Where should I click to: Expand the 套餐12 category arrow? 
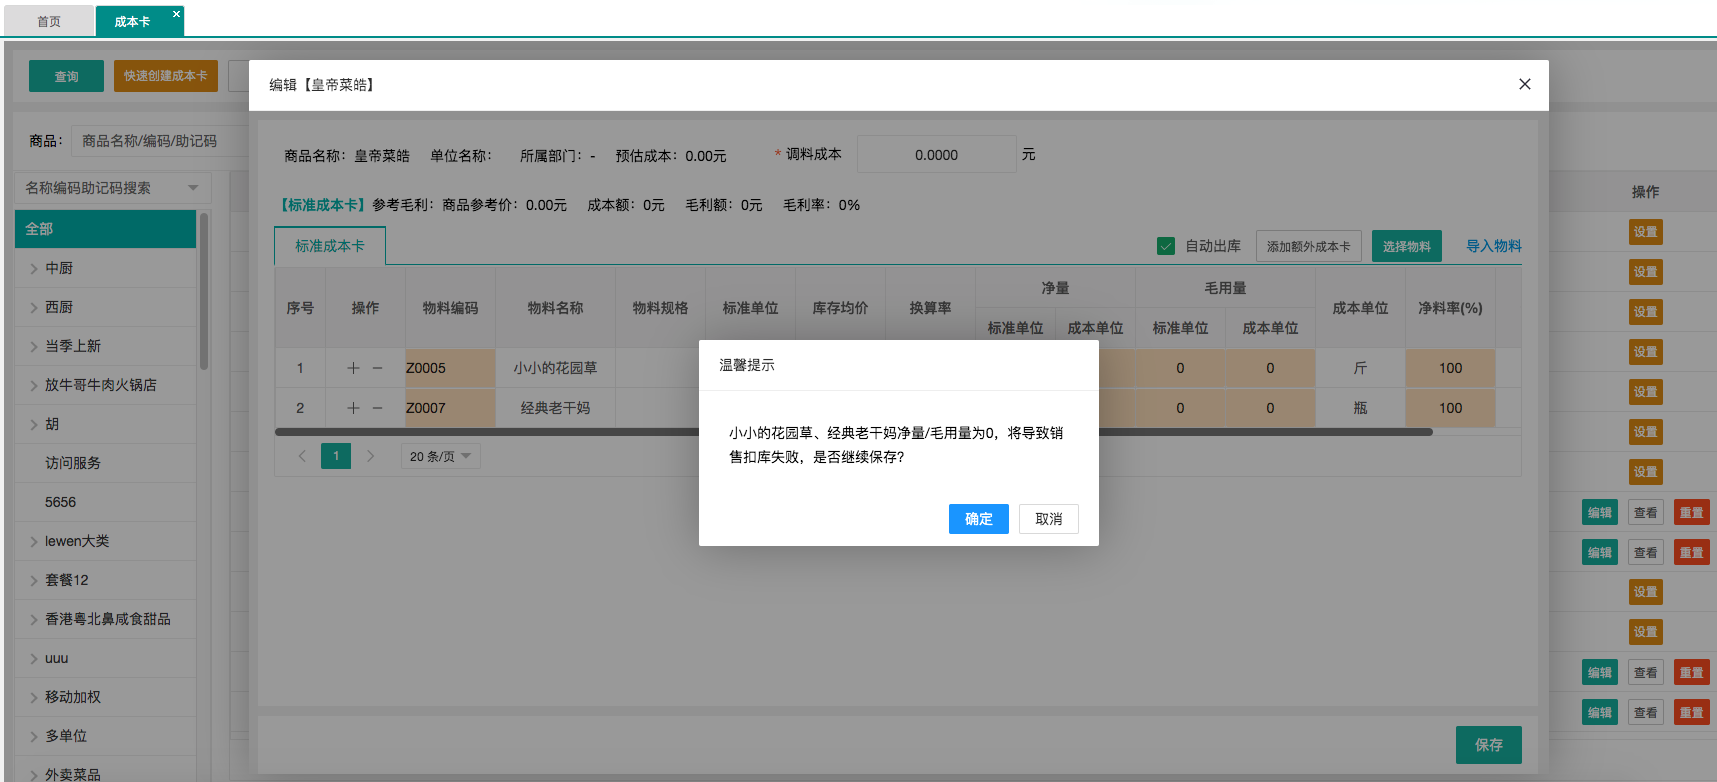(33, 580)
